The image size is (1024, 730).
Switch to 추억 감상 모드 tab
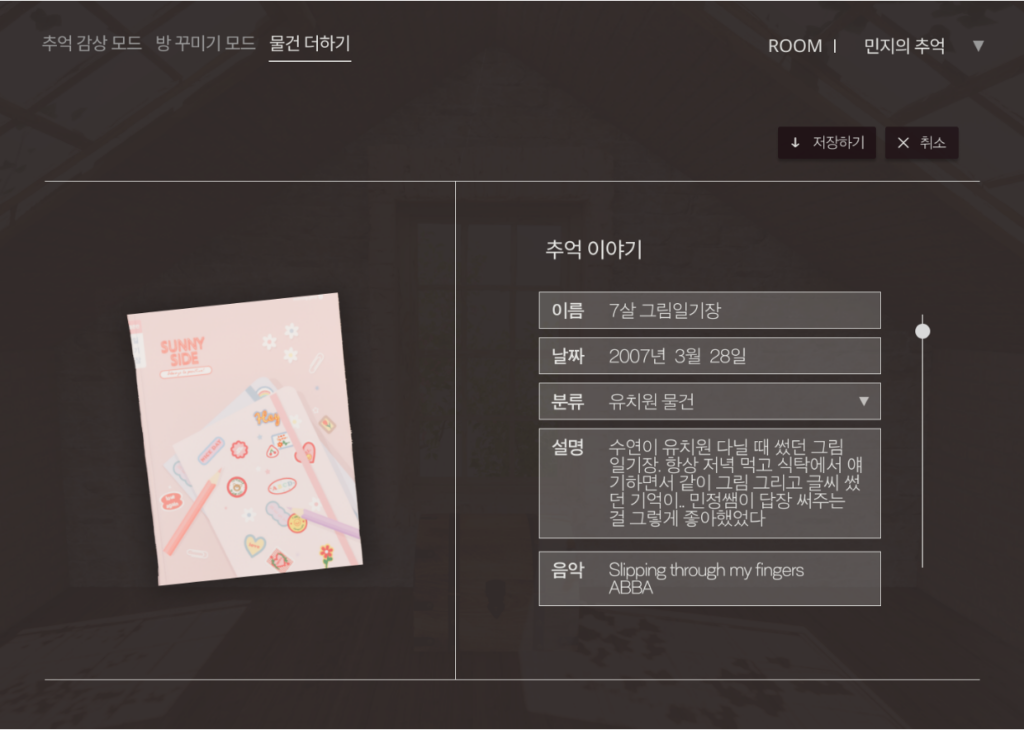(x=91, y=44)
